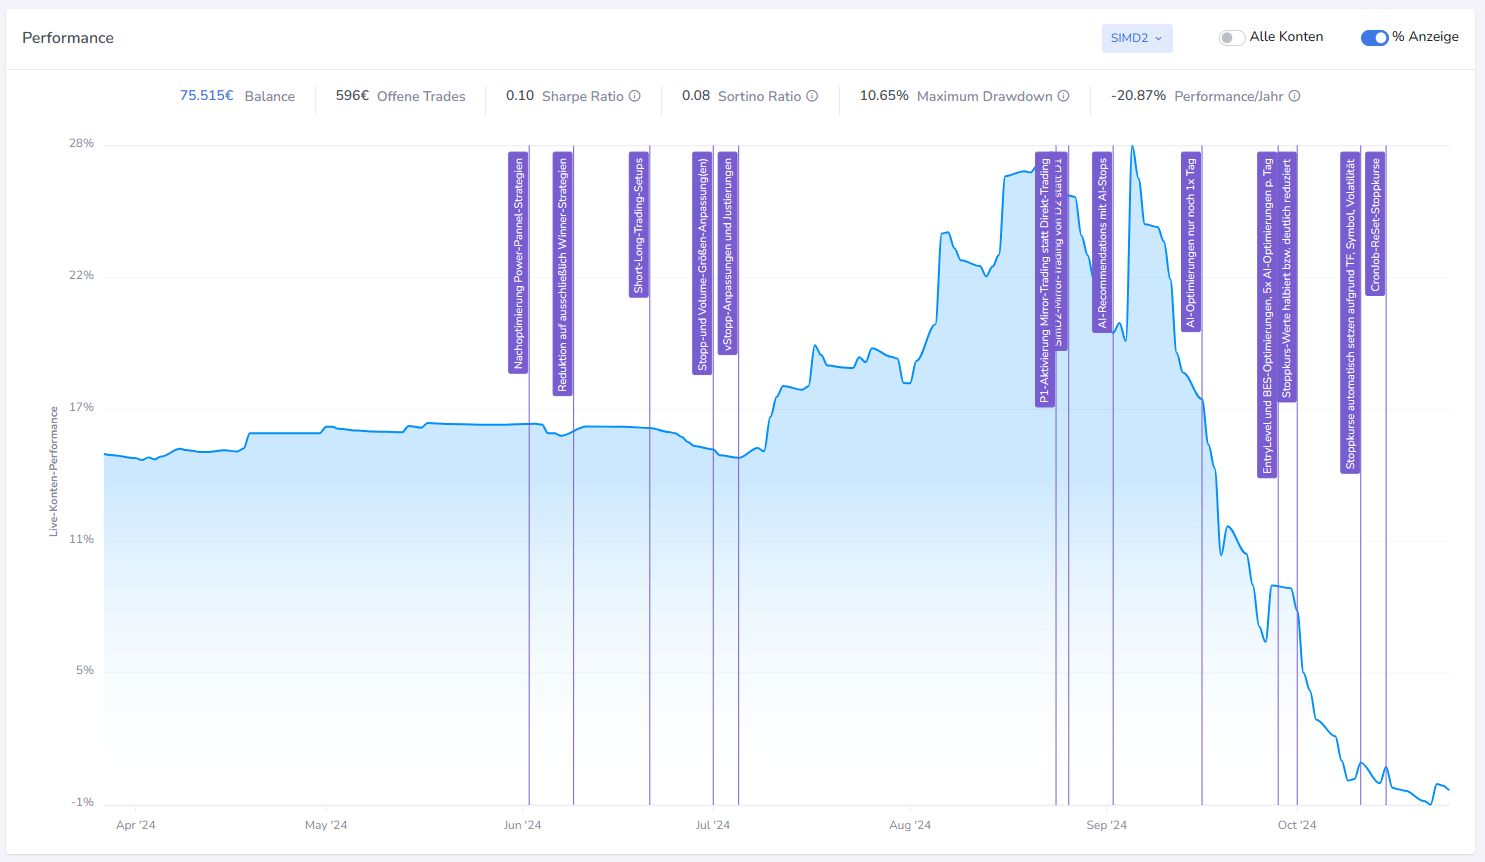Click the Performance/Jahr info icon
The width and height of the screenshot is (1485, 862).
click(x=1294, y=96)
